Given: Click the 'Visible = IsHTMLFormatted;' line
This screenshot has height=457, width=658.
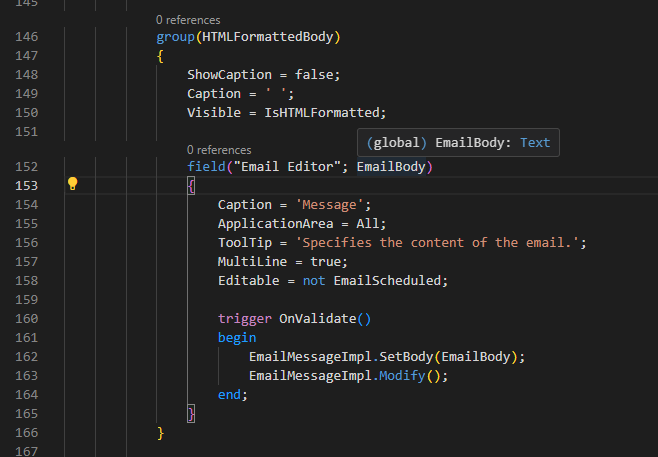Looking at the screenshot, I should (x=287, y=113).
